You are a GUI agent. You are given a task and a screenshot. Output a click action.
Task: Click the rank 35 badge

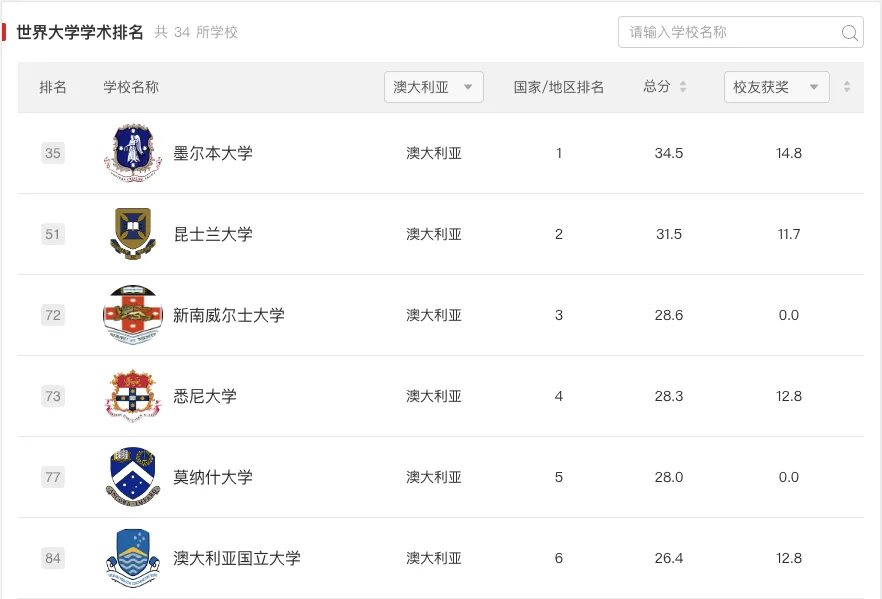click(x=53, y=153)
